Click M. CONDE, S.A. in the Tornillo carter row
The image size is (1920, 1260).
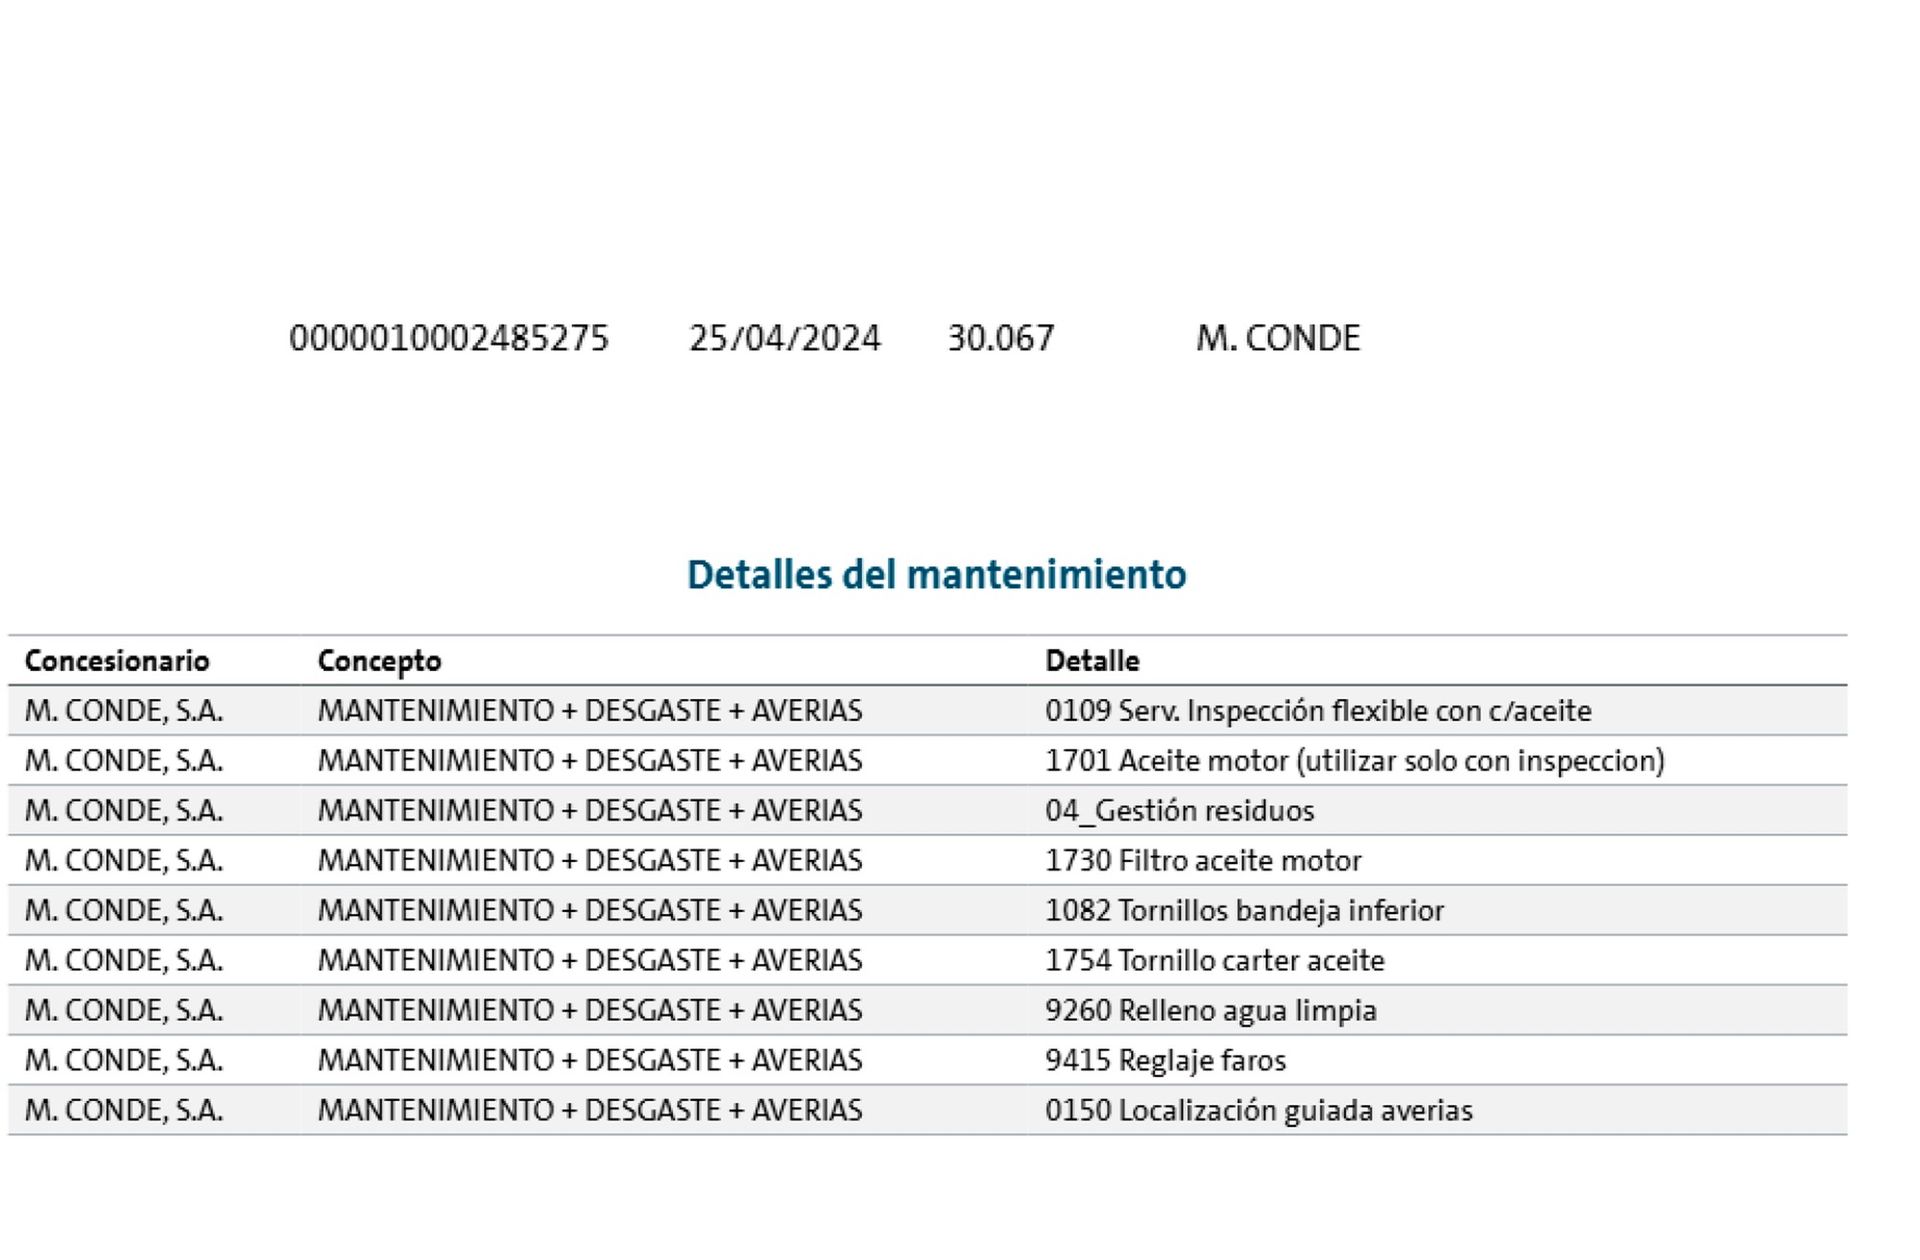tap(124, 961)
